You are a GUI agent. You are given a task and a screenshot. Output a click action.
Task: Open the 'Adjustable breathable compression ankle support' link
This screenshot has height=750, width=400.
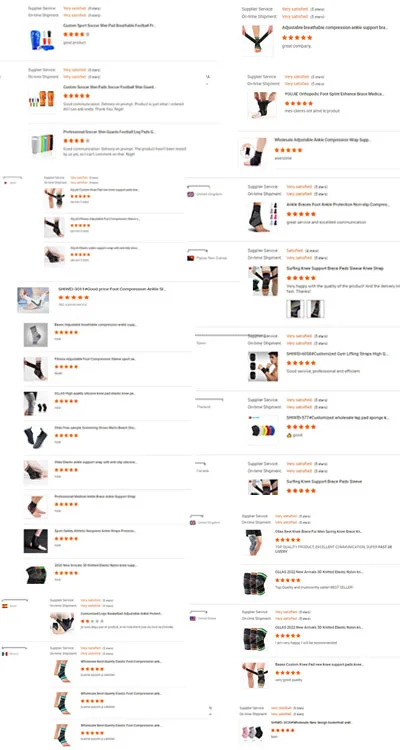[334, 28]
